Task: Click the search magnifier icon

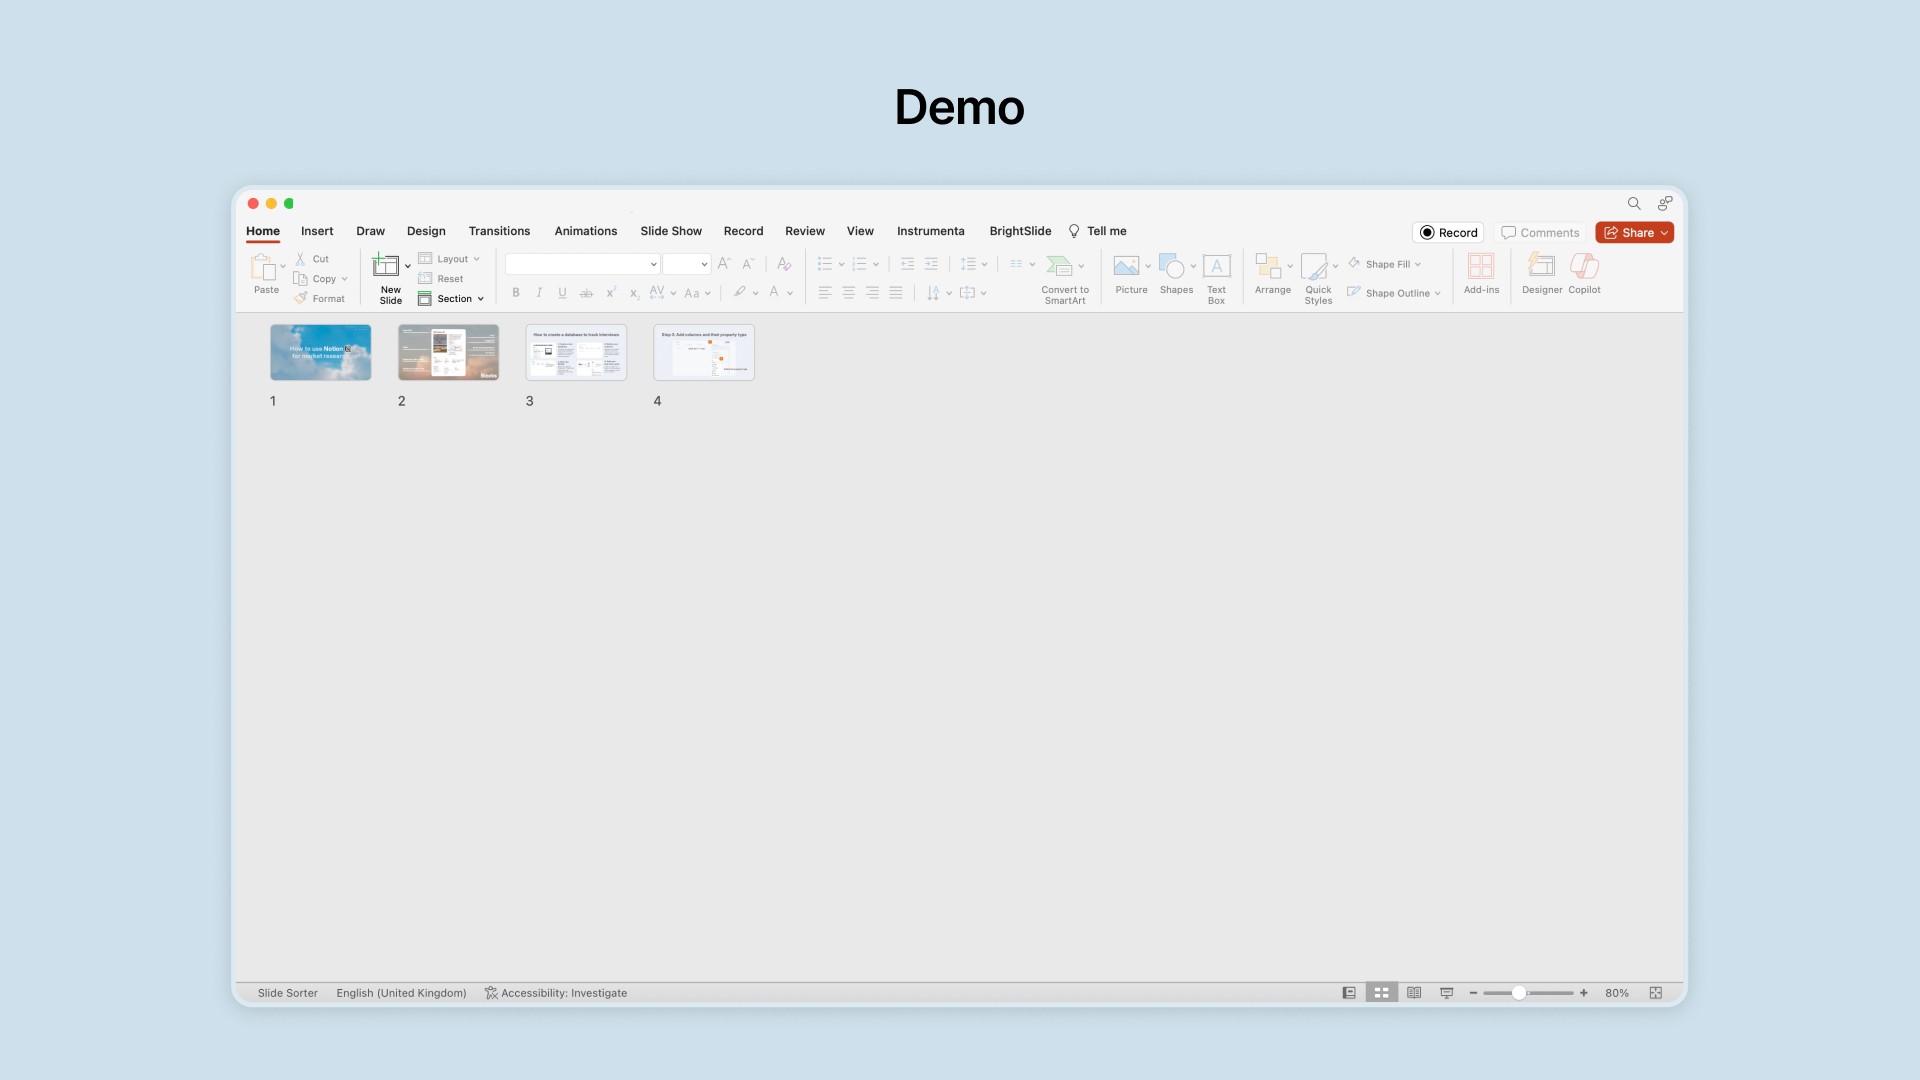Action: click(x=1634, y=203)
